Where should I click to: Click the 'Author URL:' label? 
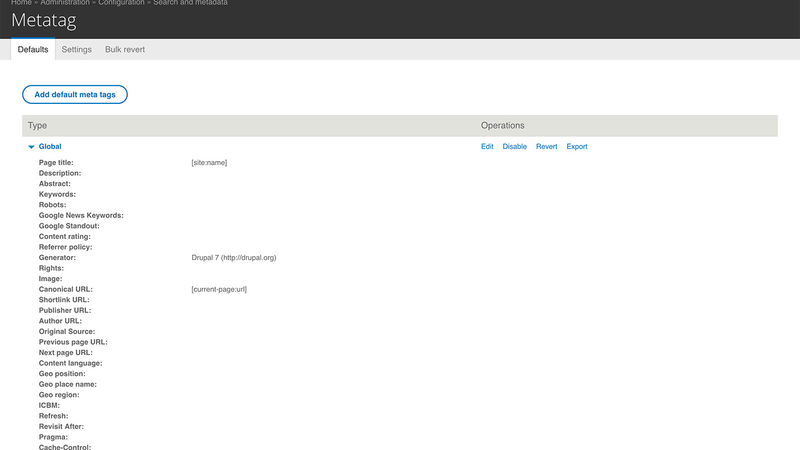60,321
